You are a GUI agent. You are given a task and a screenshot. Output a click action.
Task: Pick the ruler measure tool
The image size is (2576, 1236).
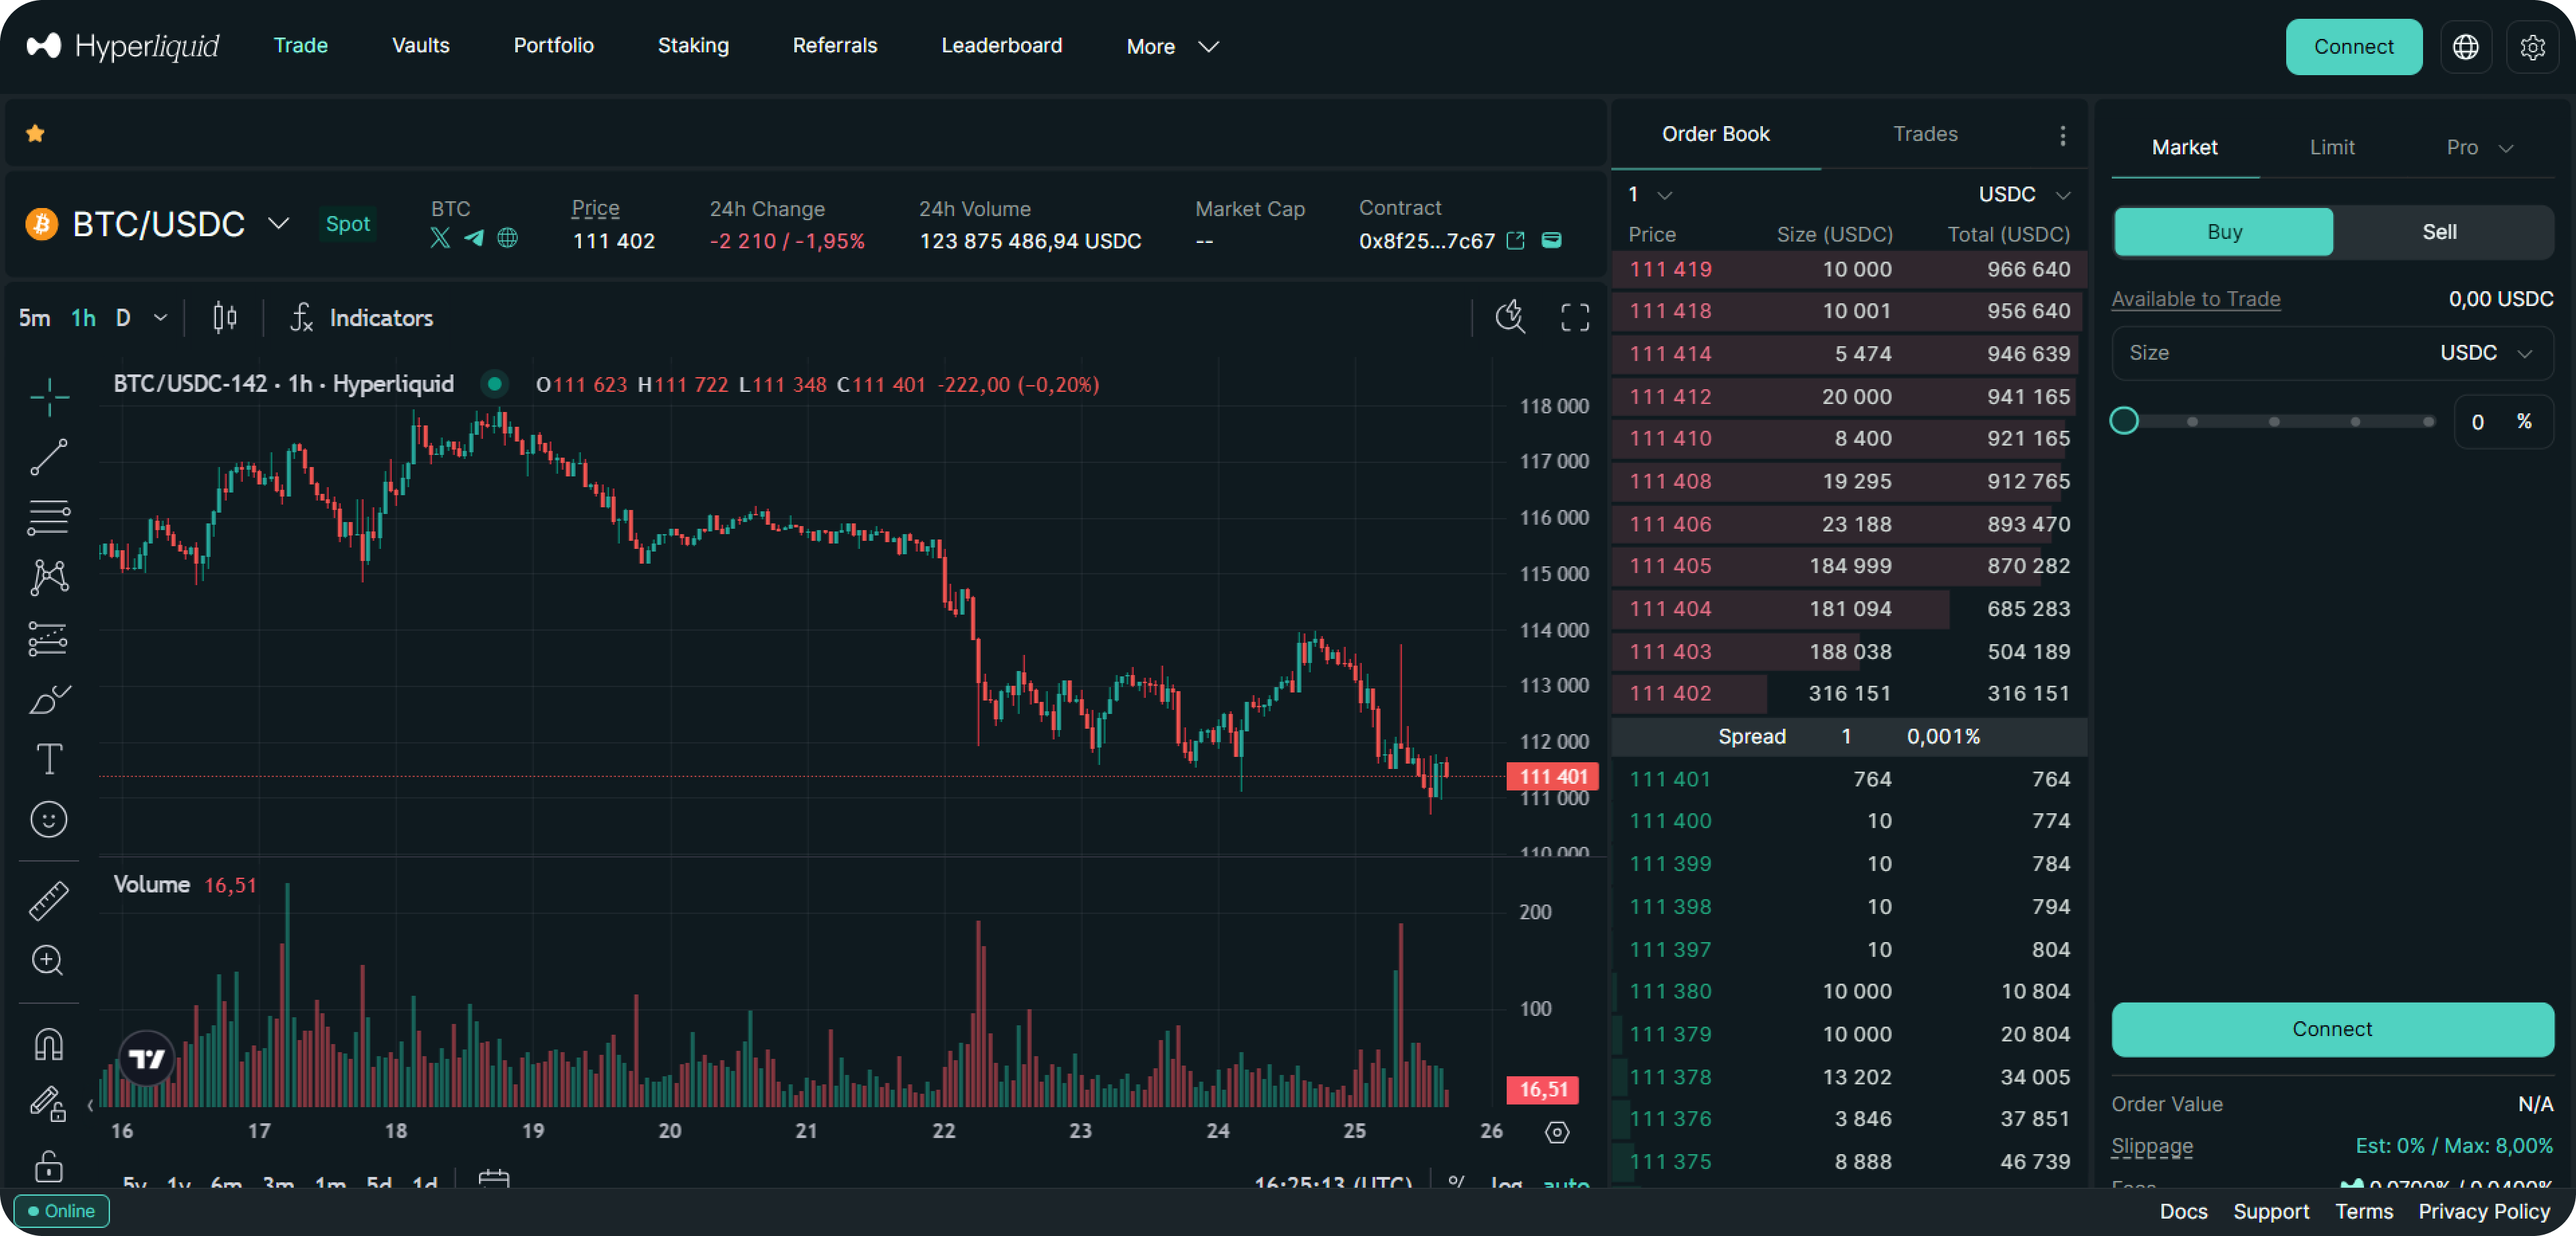[48, 900]
